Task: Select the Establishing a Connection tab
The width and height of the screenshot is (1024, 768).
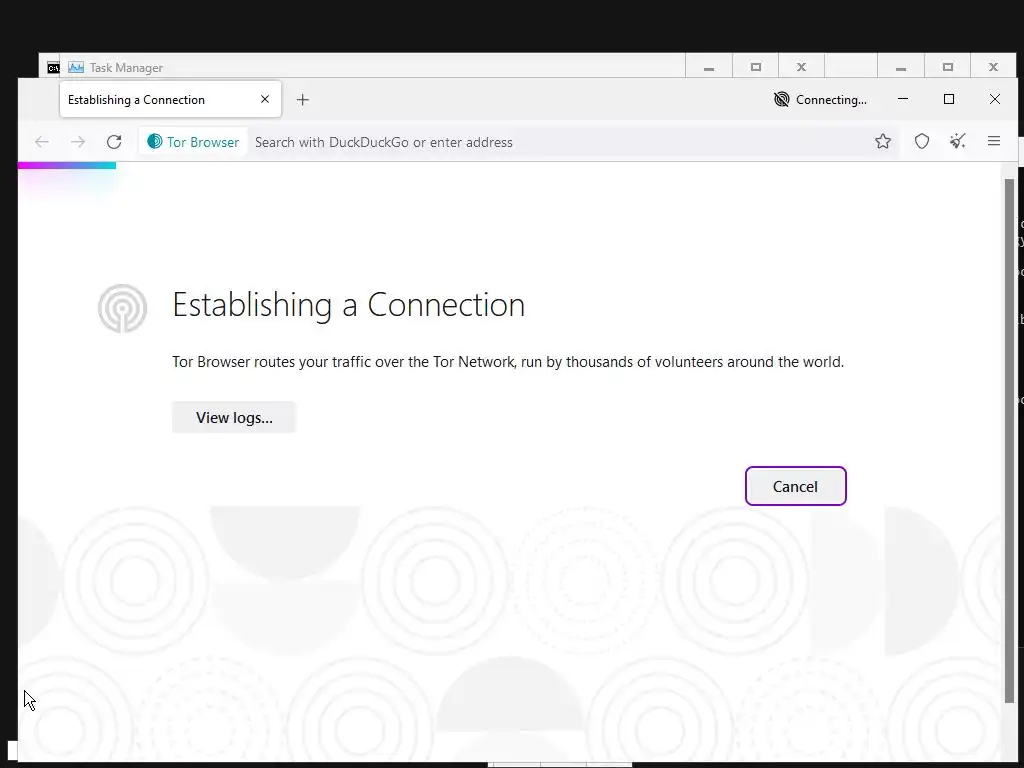Action: [170, 99]
